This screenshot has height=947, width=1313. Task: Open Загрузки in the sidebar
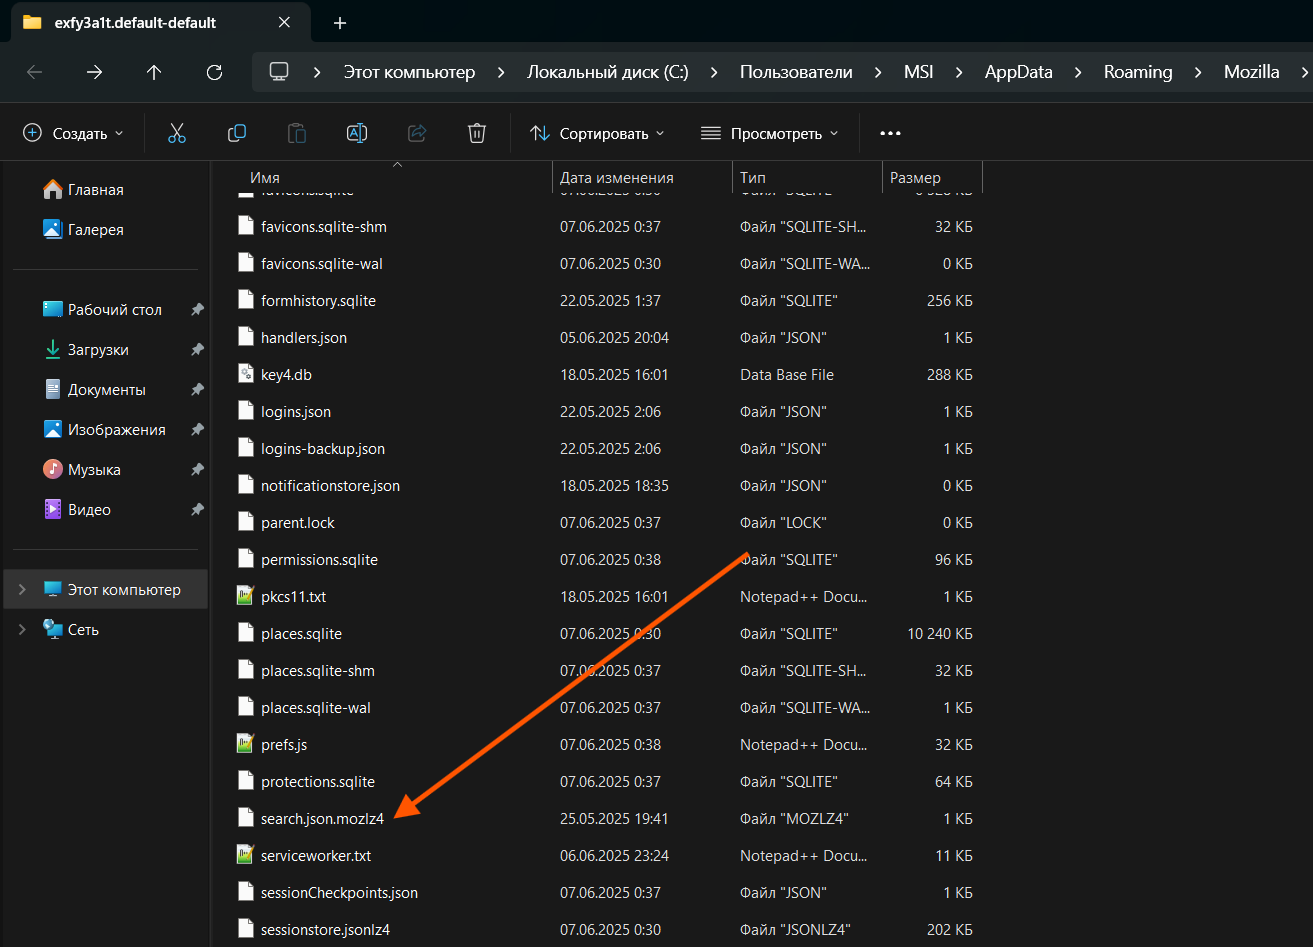[98, 350]
